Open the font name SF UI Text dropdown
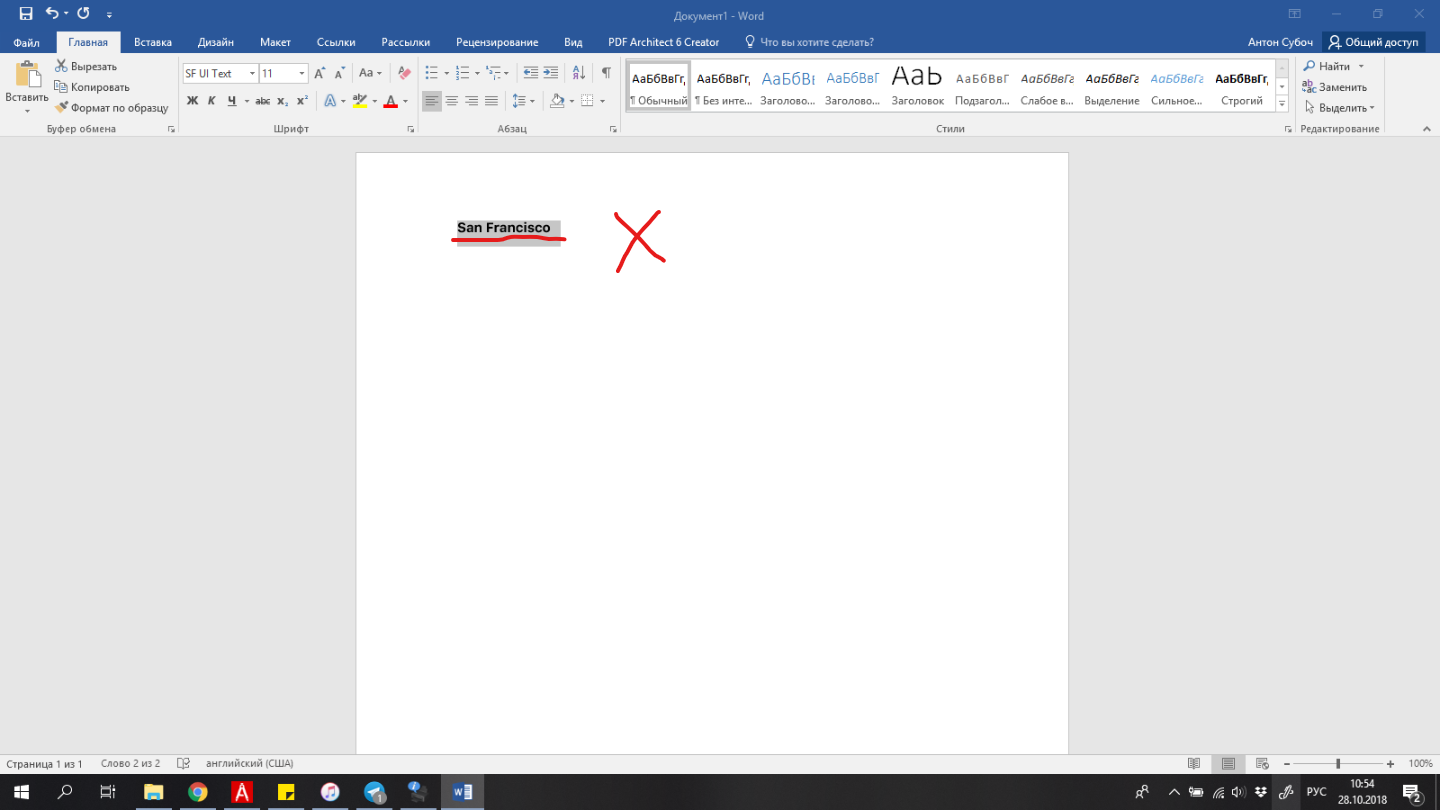Viewport: 1440px width, 810px height. click(252, 73)
